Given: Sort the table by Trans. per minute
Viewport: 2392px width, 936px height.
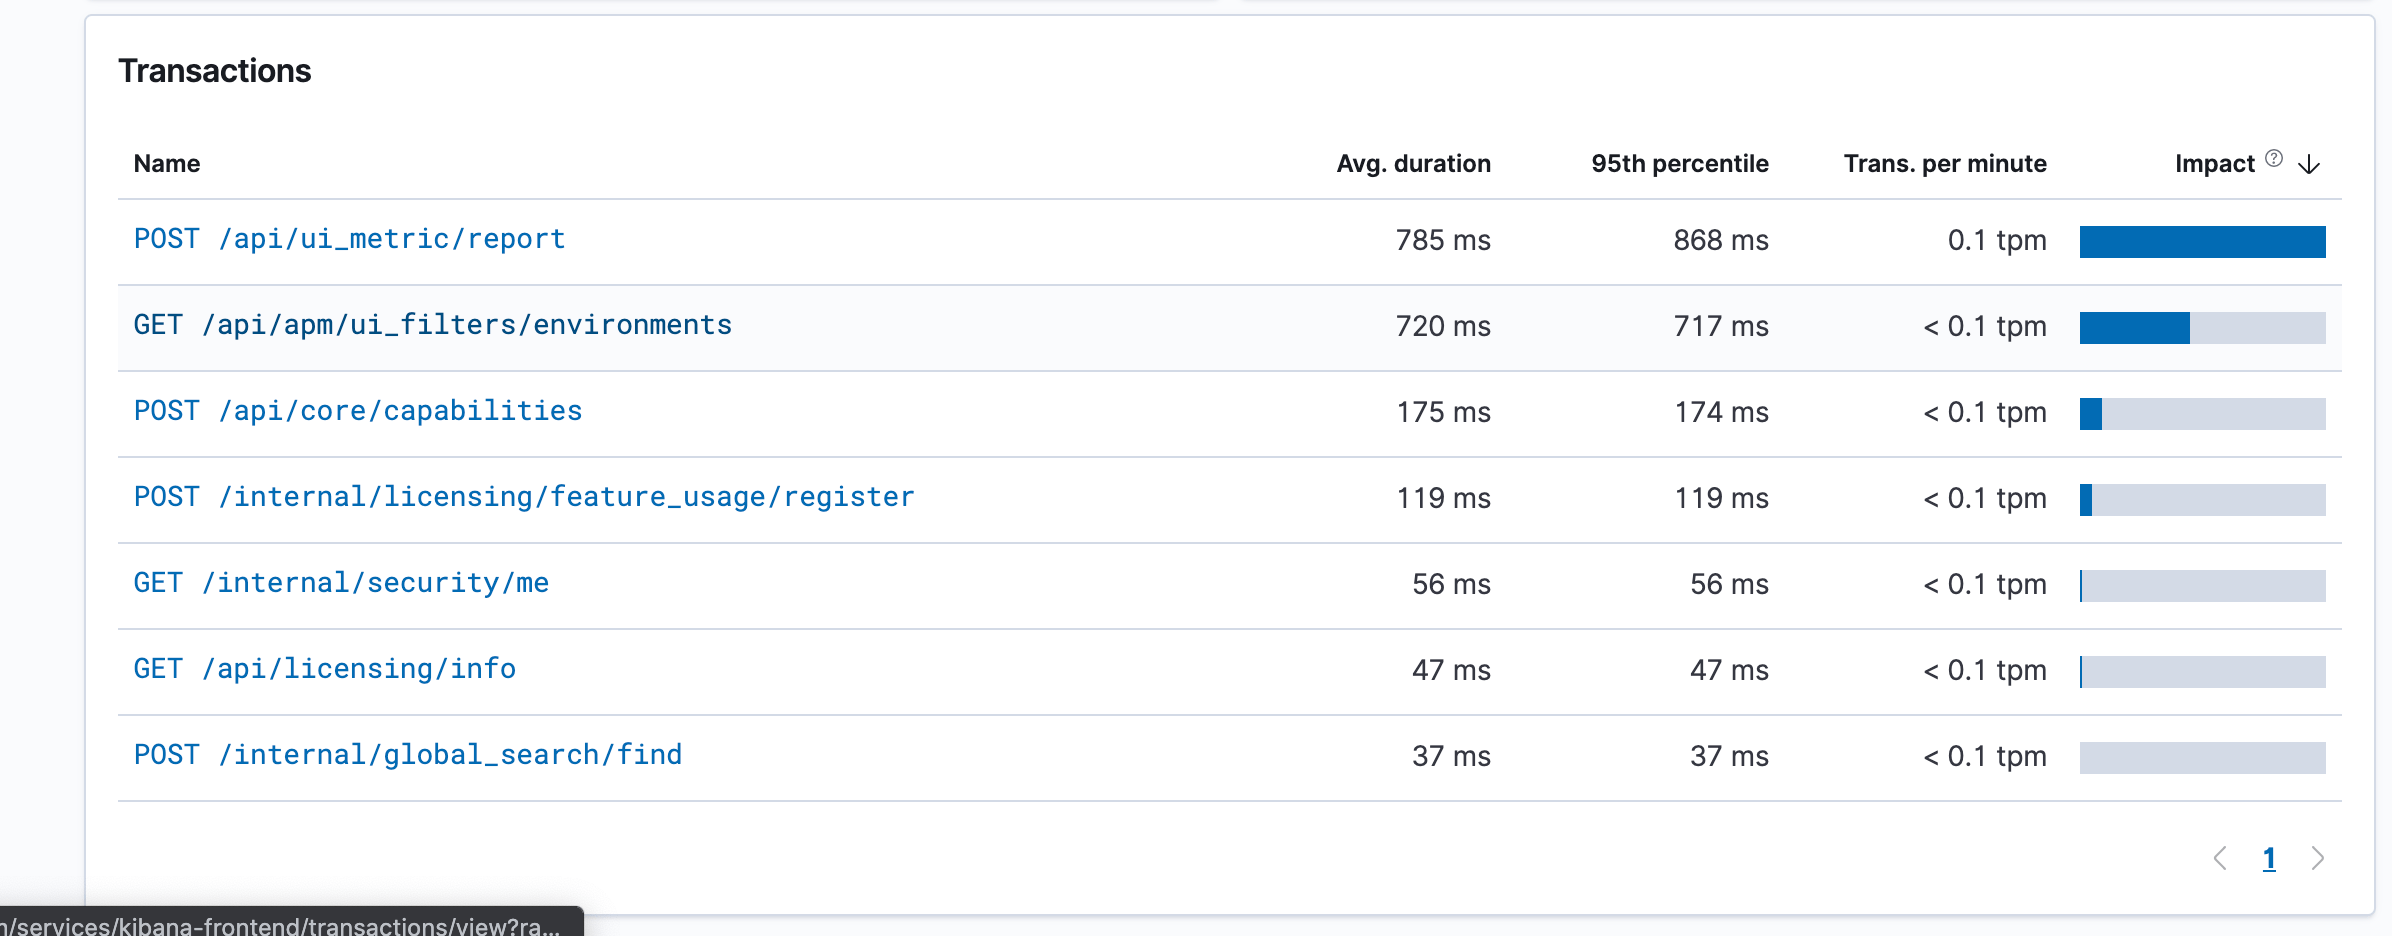Looking at the screenshot, I should tap(1945, 163).
